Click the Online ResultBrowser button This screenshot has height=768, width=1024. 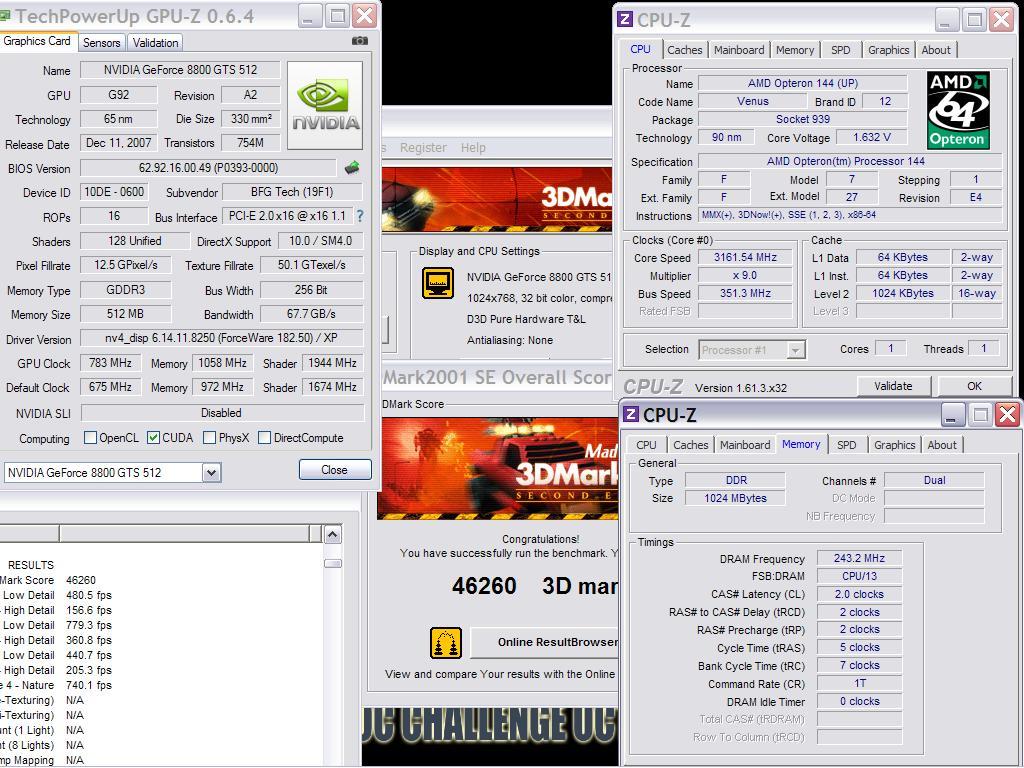(544, 642)
